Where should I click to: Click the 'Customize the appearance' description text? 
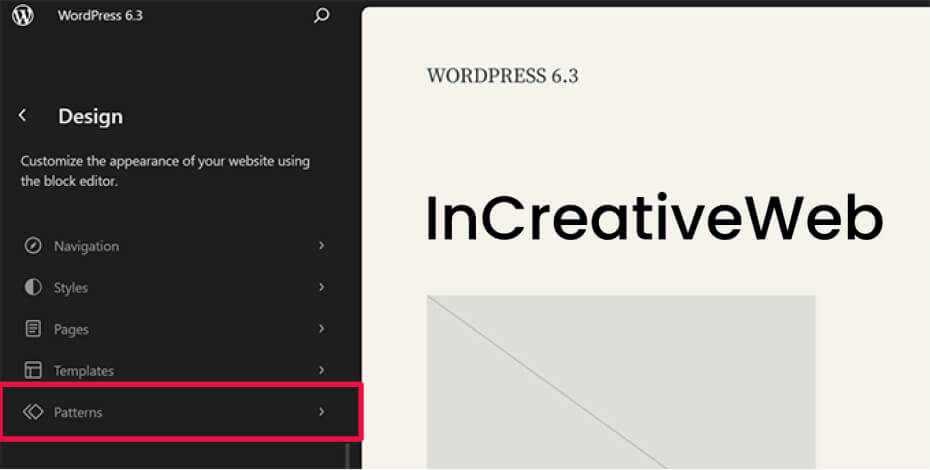[x=165, y=171]
